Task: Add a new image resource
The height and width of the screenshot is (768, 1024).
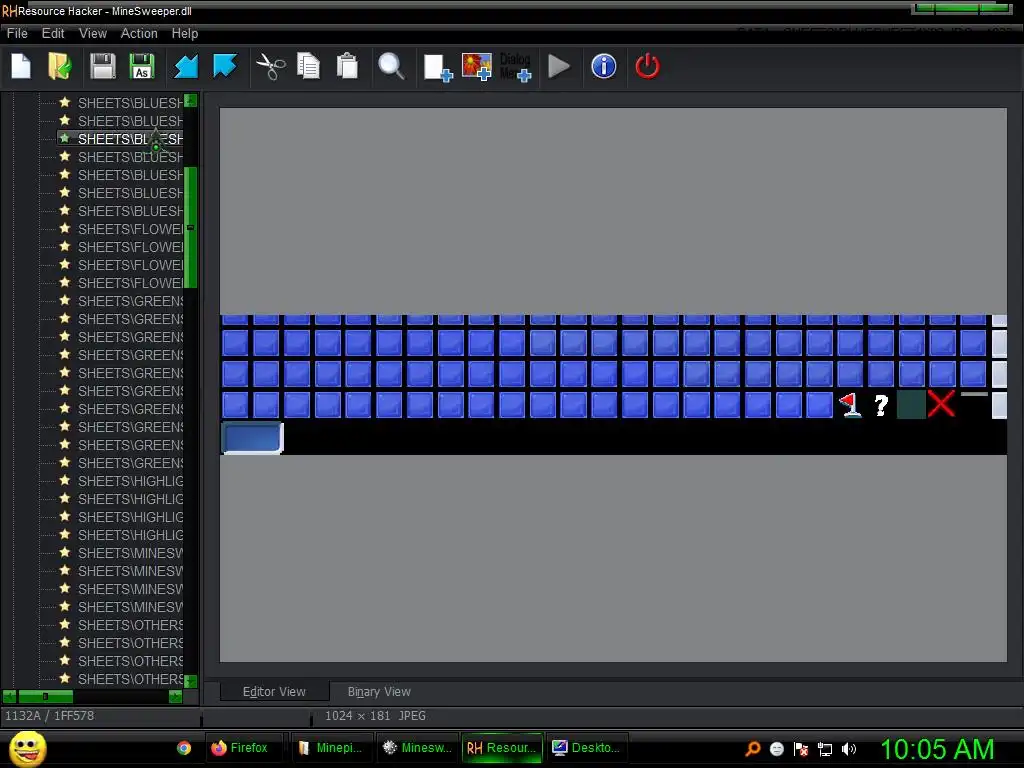Action: 477,67
